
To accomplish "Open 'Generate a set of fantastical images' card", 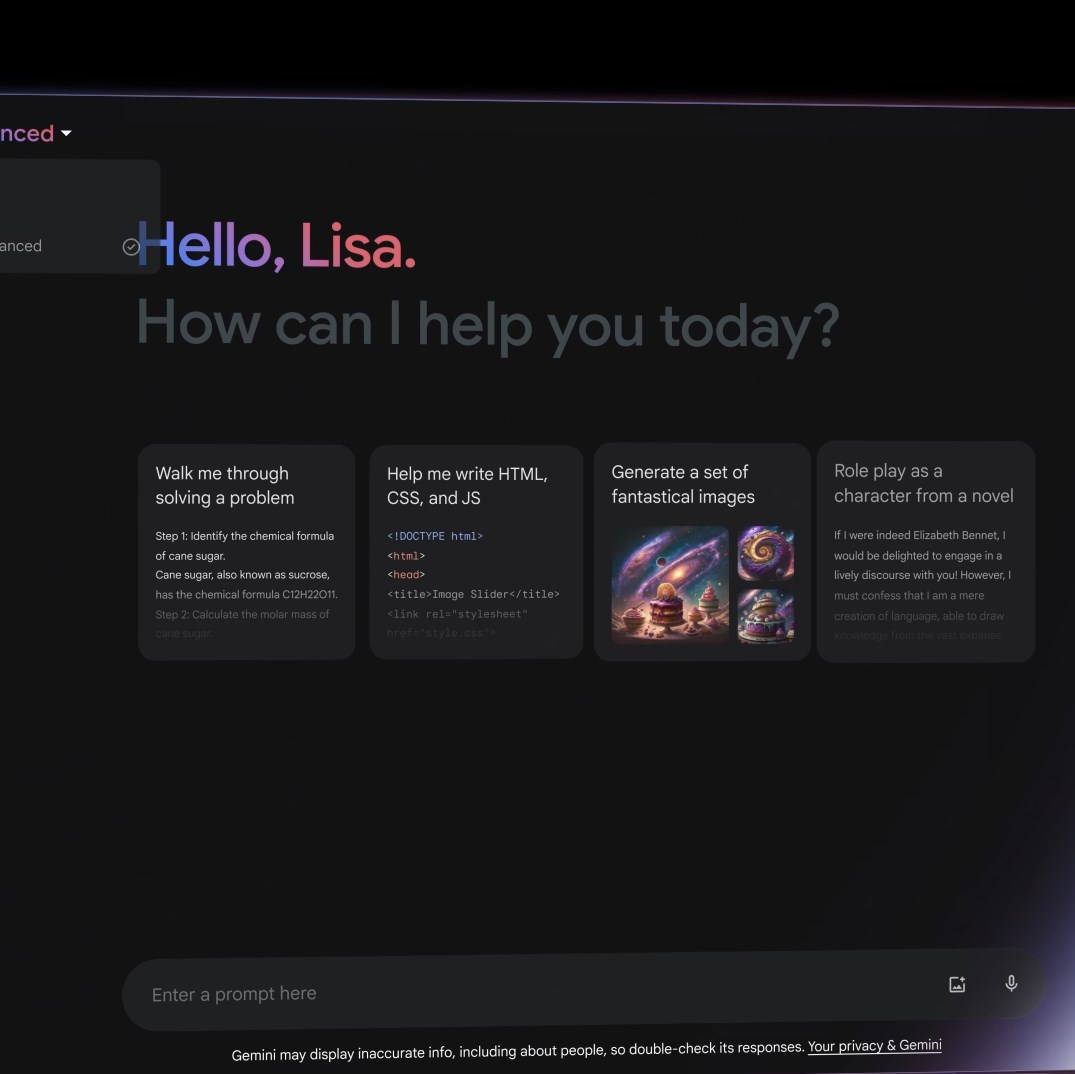I will coord(702,552).
